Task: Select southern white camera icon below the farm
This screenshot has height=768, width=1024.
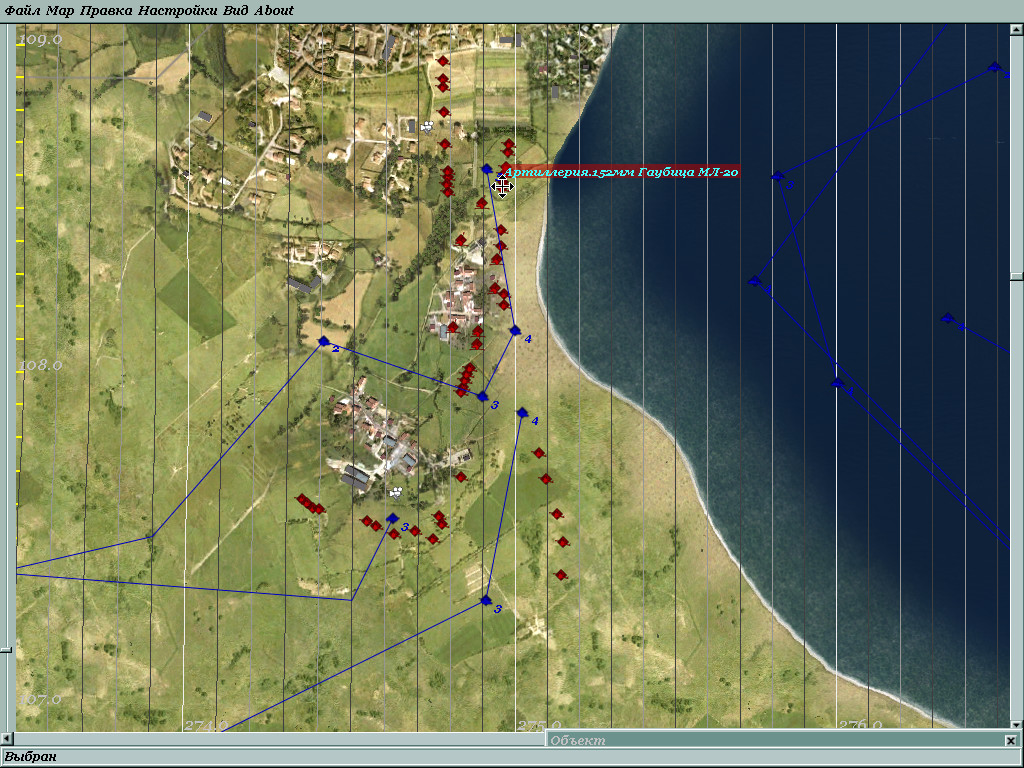Action: 396,491
